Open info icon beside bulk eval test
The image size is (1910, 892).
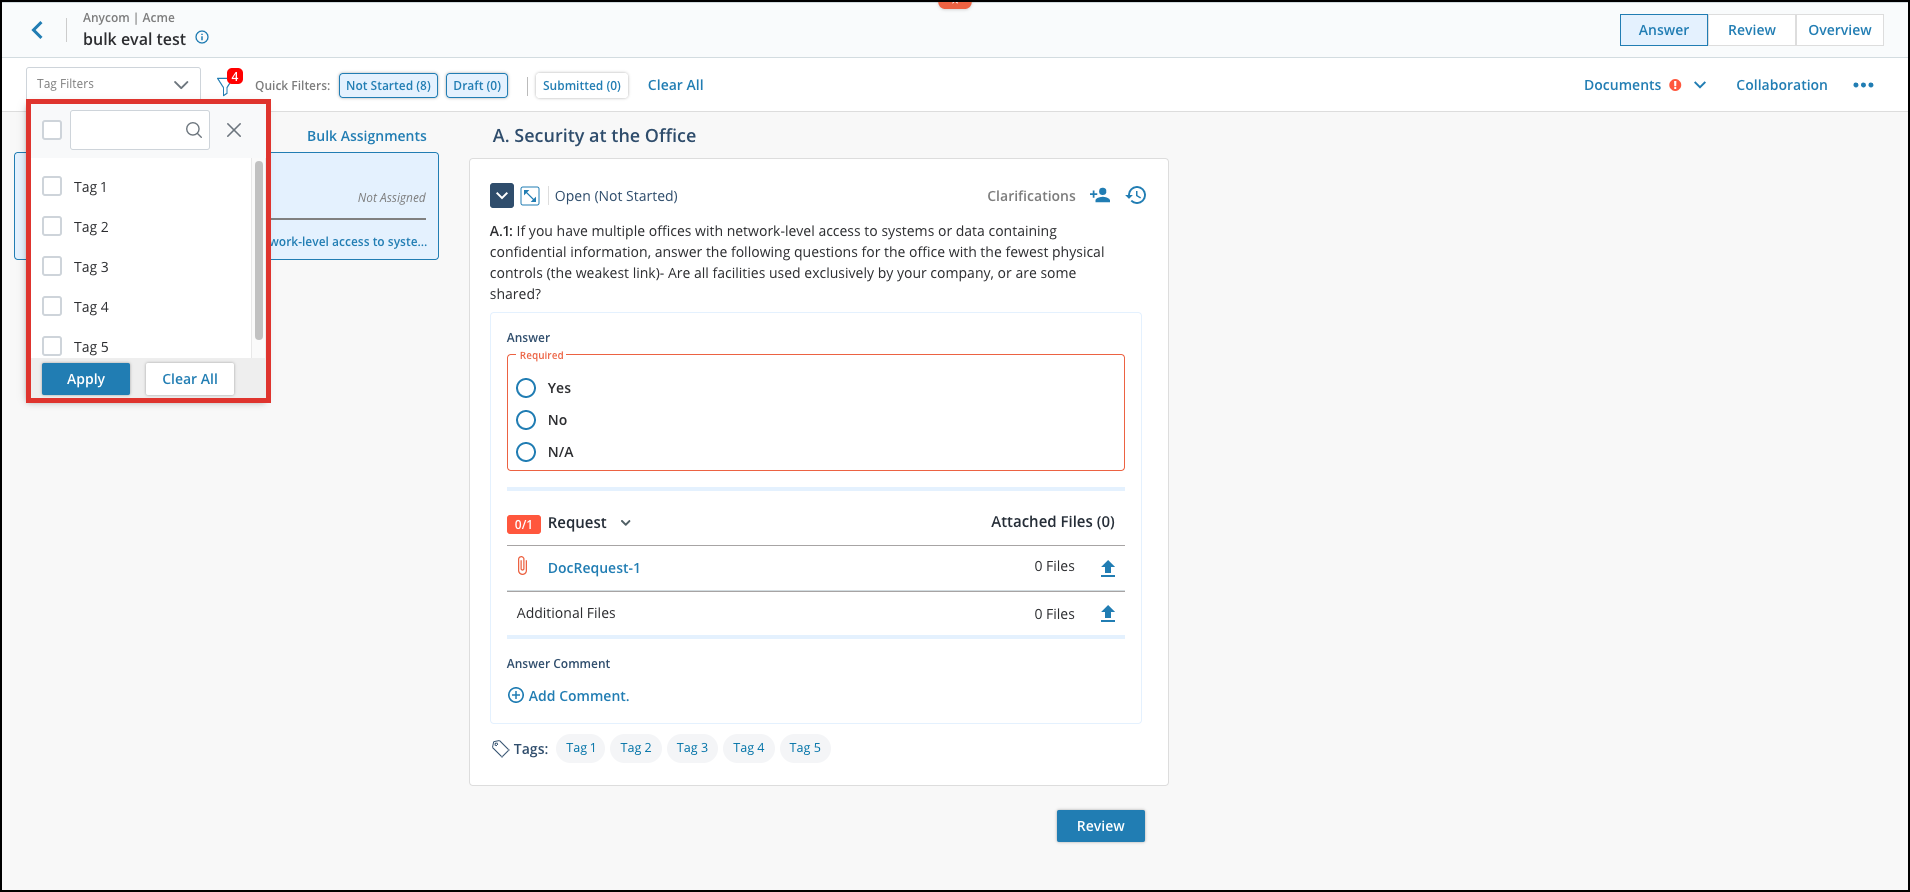click(202, 38)
